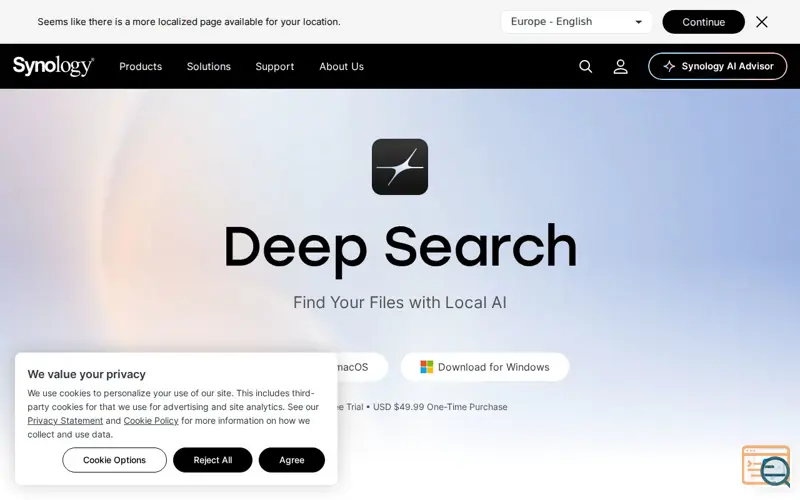Open the user account icon
800x500 pixels.
[620, 66]
